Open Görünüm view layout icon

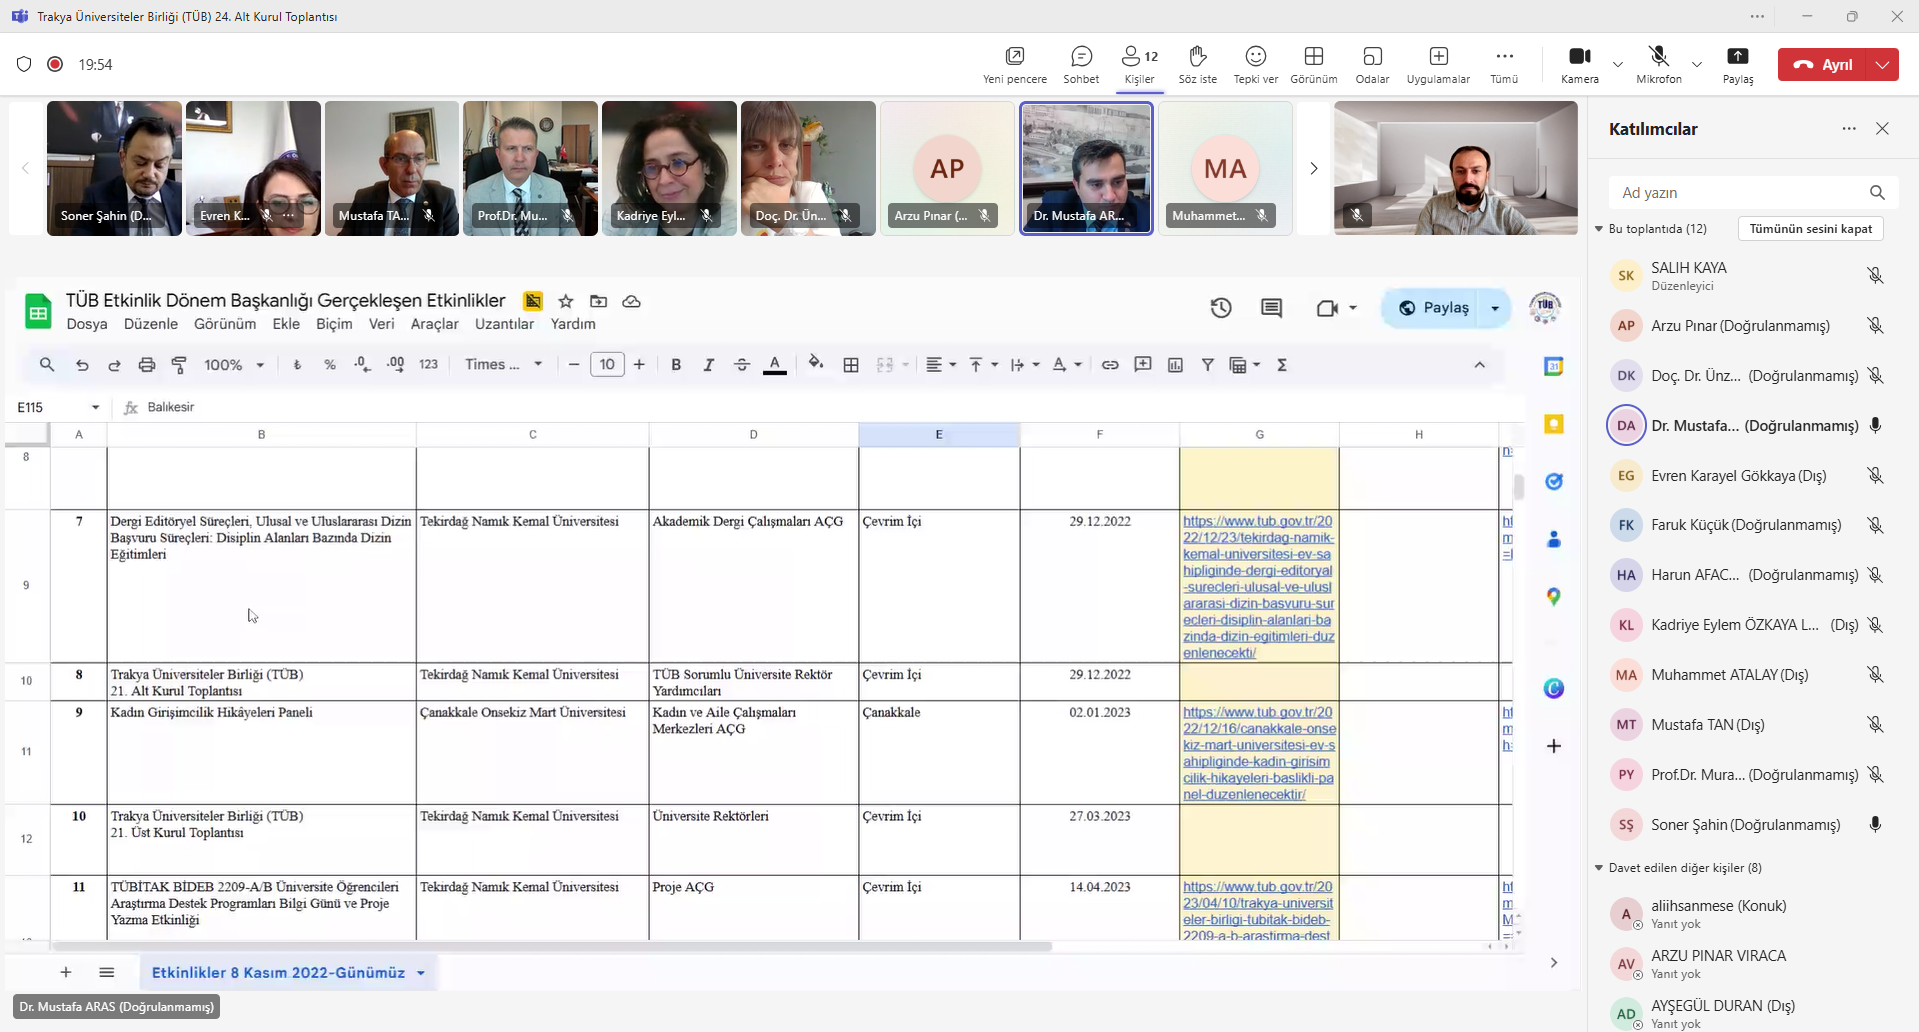tap(1313, 64)
